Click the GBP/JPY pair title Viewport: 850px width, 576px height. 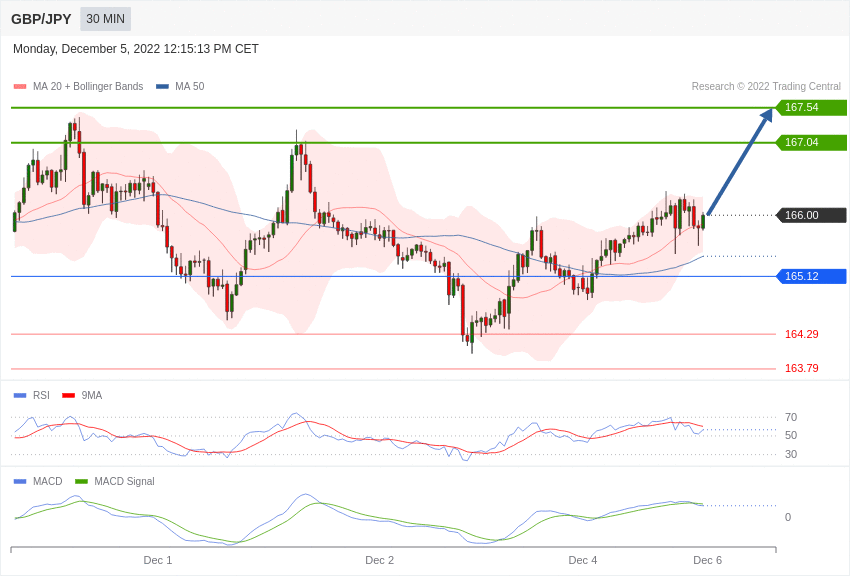[x=41, y=19]
